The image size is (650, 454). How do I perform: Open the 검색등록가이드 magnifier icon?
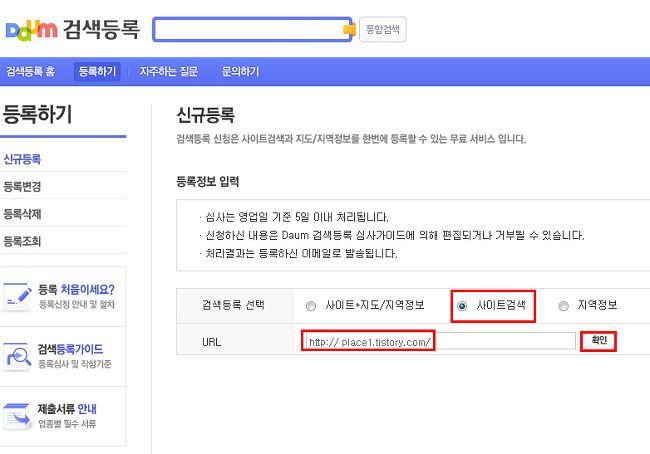pyautogui.click(x=17, y=356)
